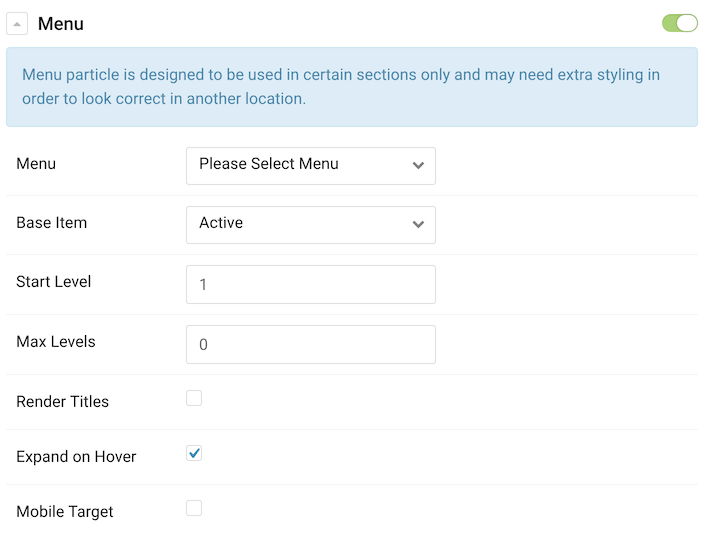705x539 pixels.
Task: Click the "Mobile Target" label text
Action: pyautogui.click(x=65, y=511)
